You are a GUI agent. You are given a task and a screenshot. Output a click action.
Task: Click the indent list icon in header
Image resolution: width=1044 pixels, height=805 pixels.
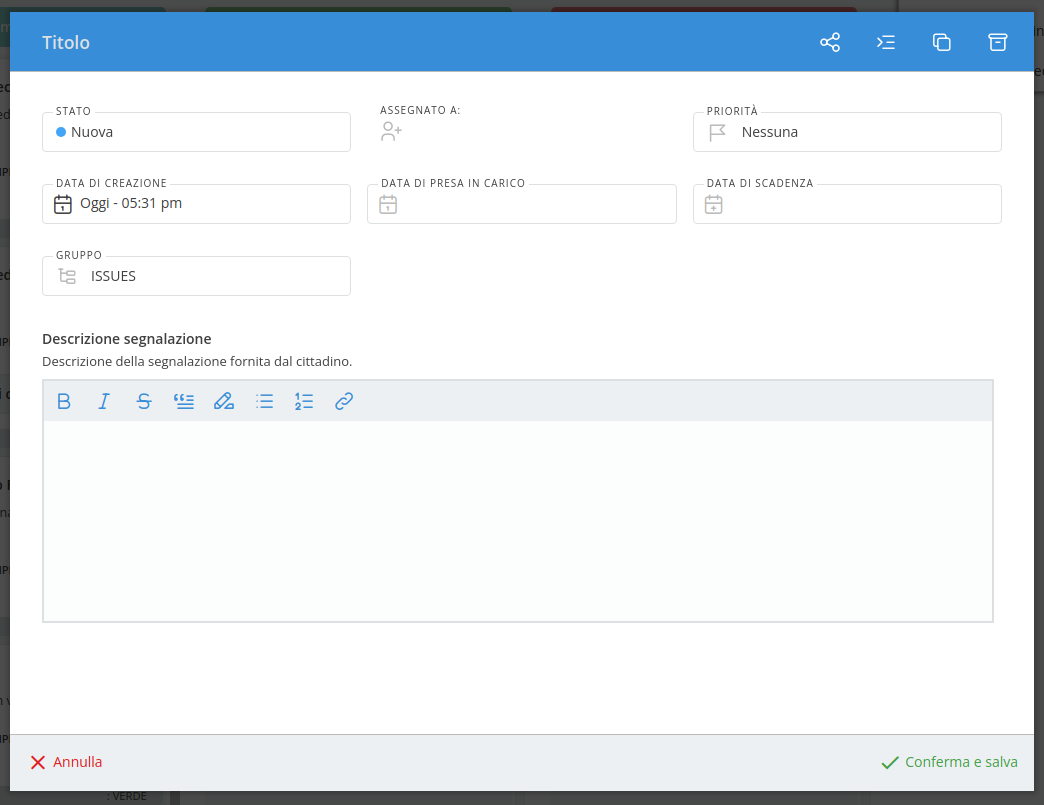(x=886, y=42)
